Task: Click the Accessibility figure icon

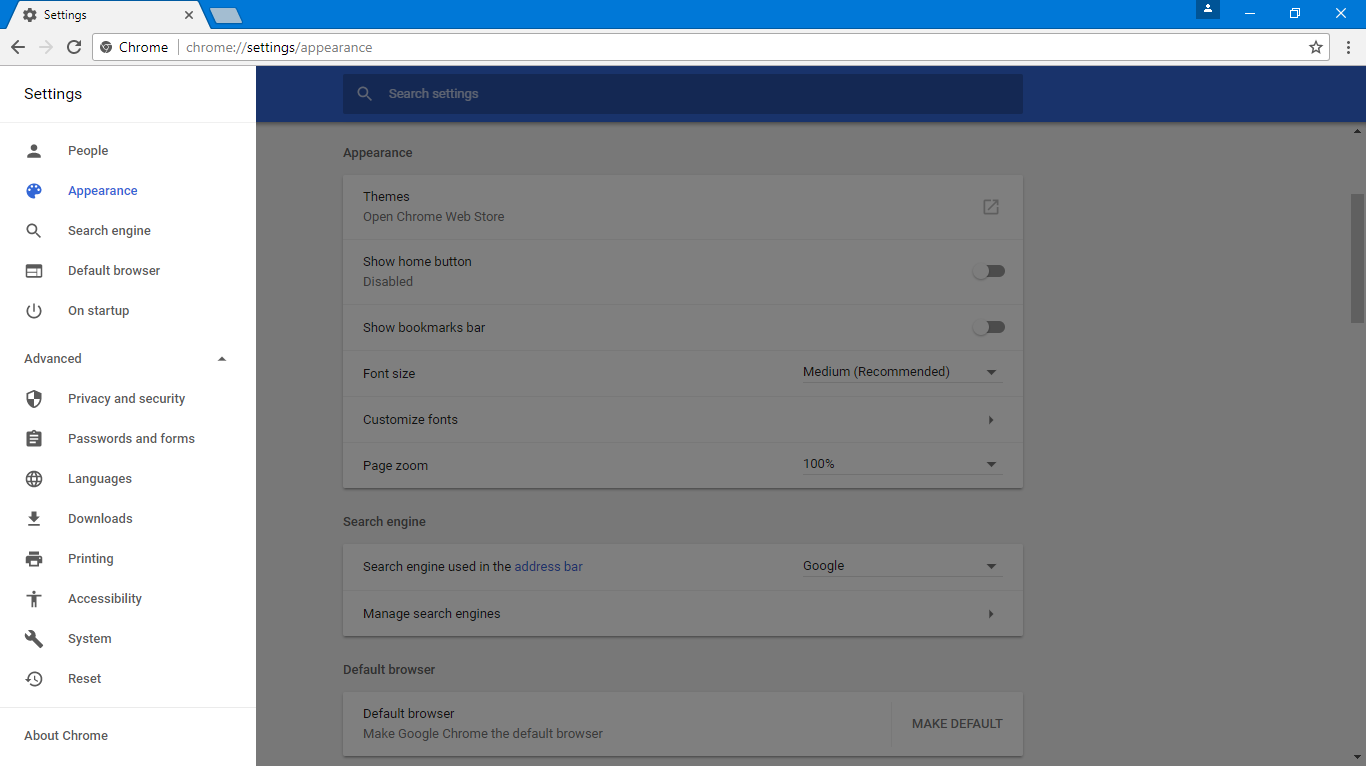Action: (x=34, y=599)
